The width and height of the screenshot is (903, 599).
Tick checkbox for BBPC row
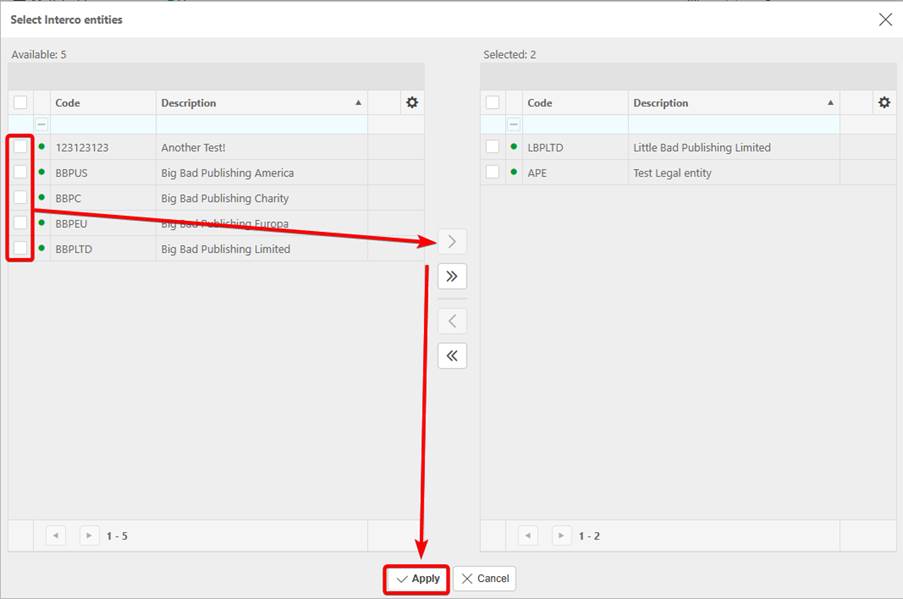click(20, 198)
